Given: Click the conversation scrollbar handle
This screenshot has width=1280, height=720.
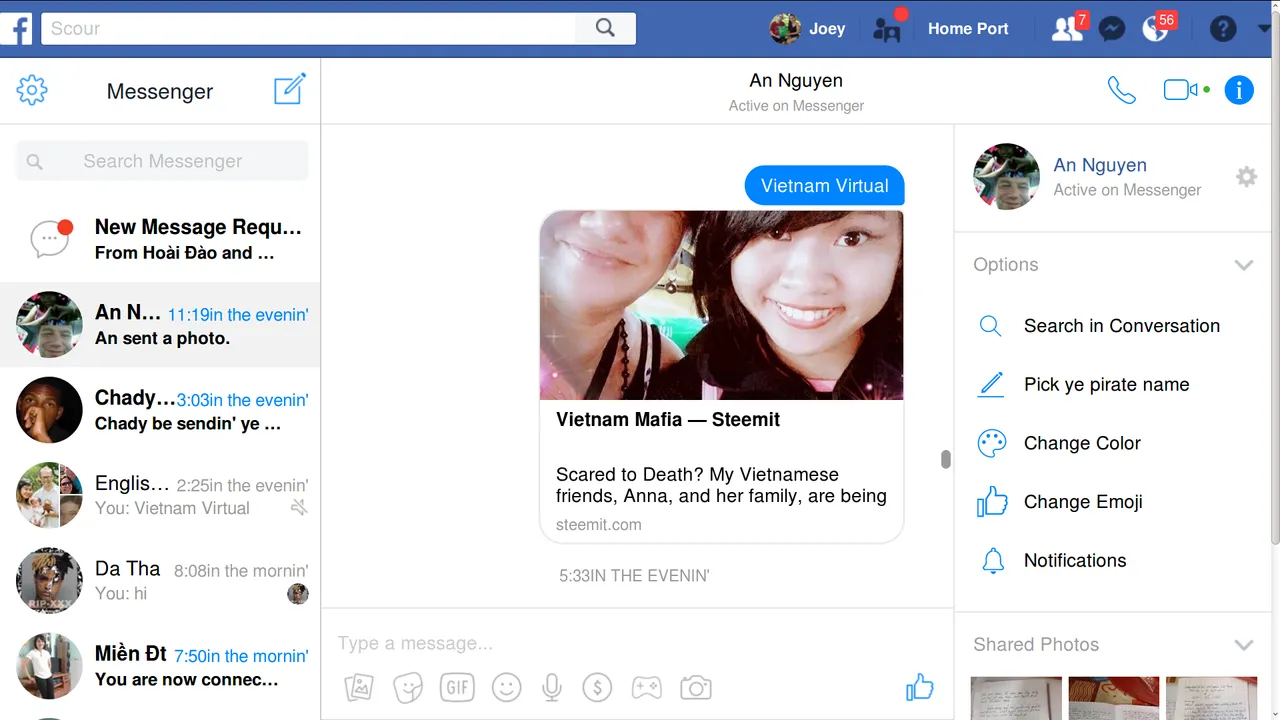Looking at the screenshot, I should pyautogui.click(x=945, y=459).
